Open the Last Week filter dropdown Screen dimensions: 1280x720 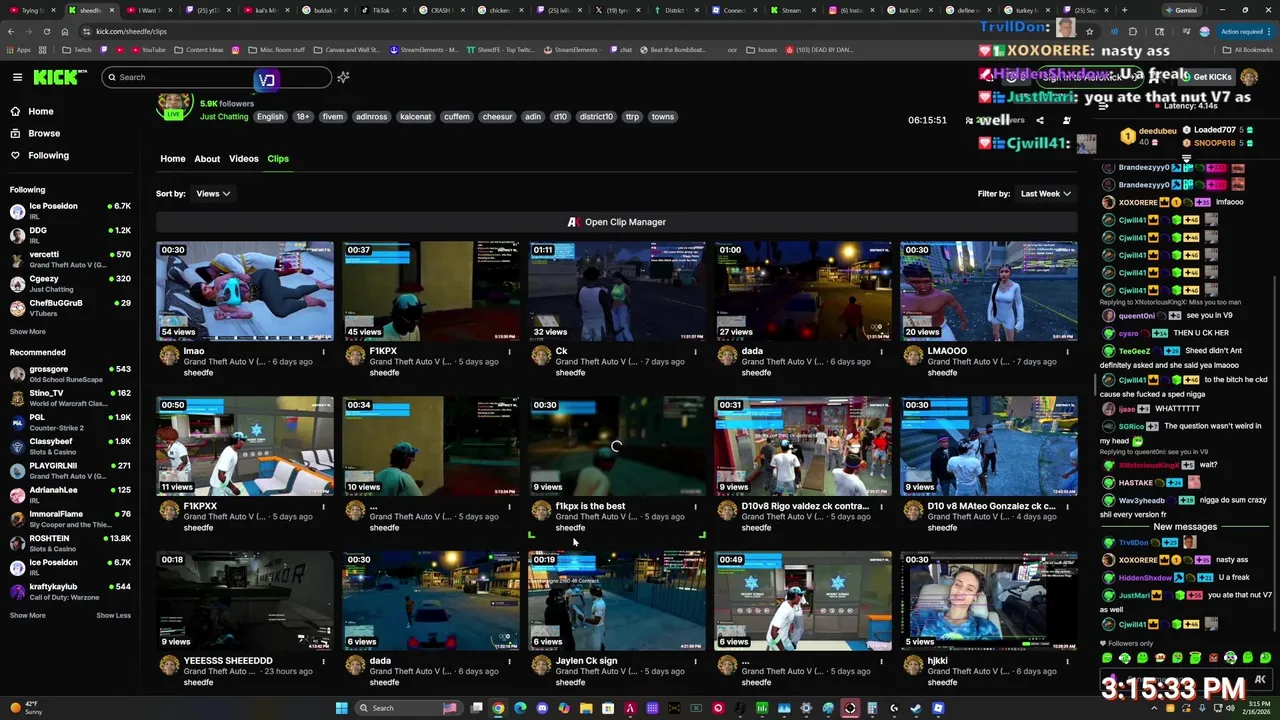[1046, 194]
